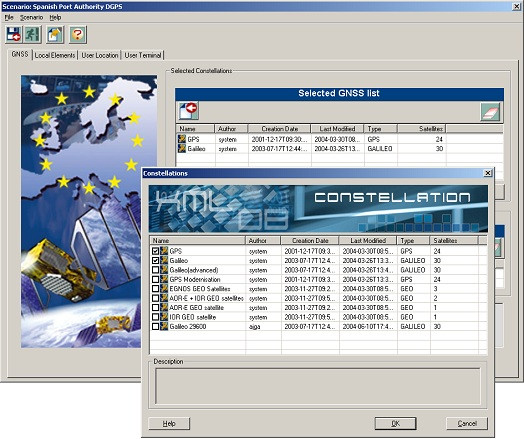Switch to the GNSS tab

click(20, 54)
